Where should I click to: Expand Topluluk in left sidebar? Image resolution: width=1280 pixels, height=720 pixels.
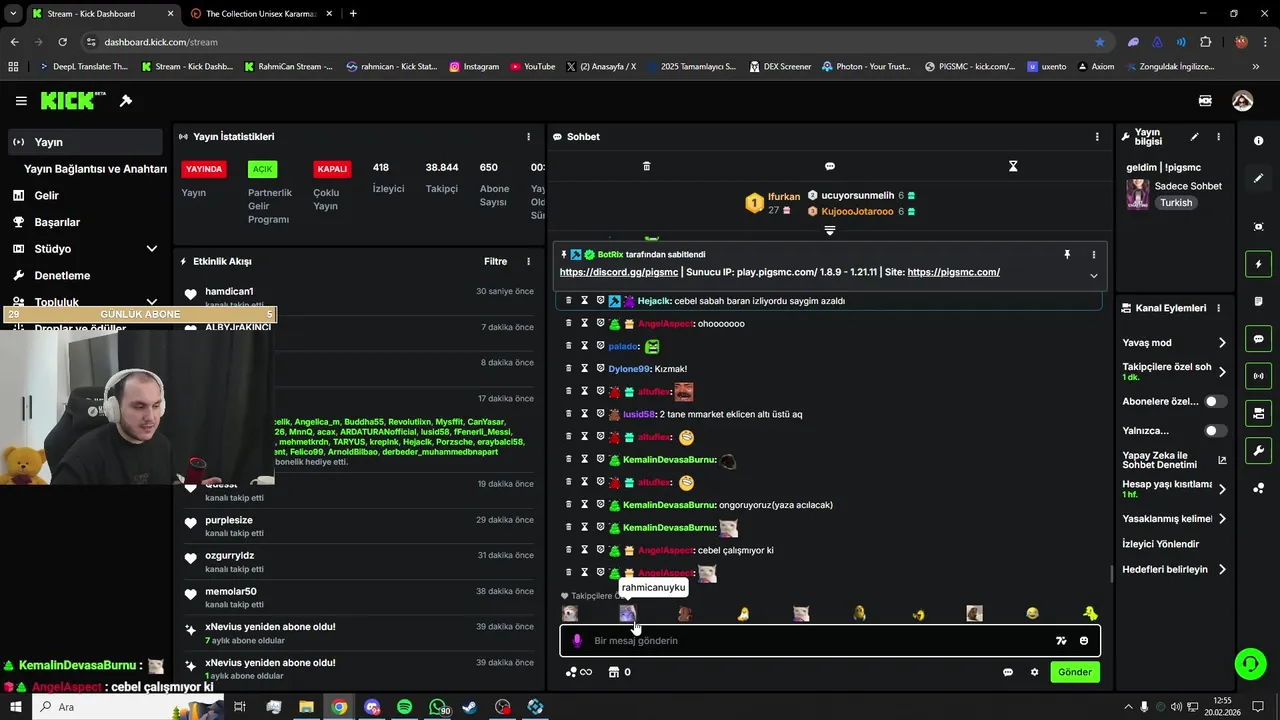152,302
